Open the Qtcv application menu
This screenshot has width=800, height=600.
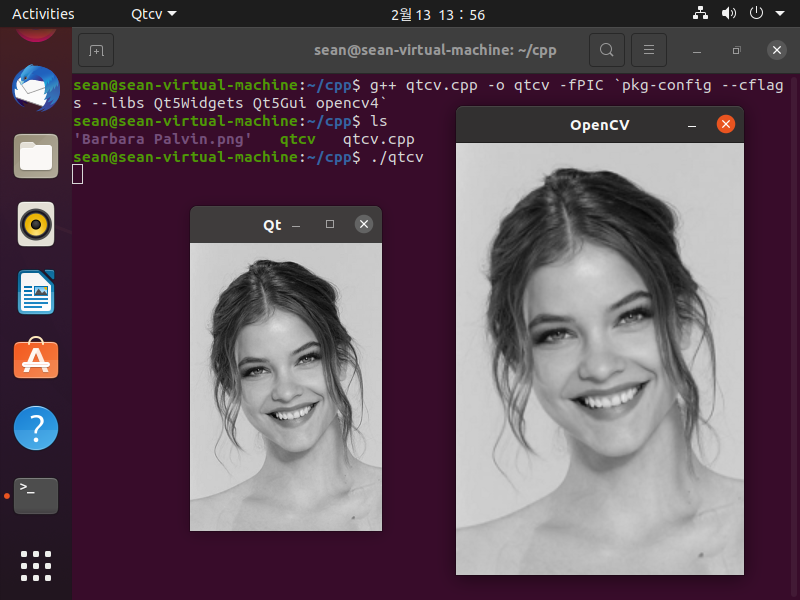pos(154,14)
